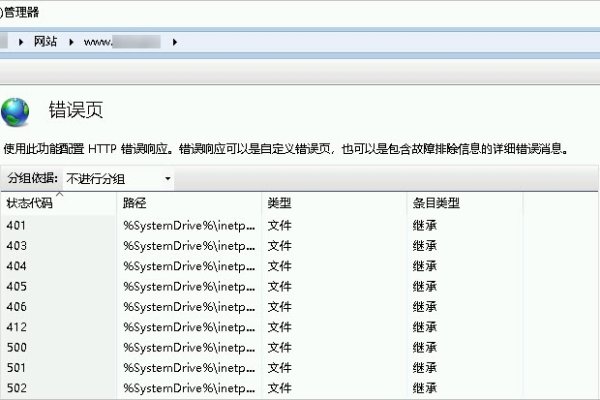Click the path cell in the 404 row

(189, 266)
